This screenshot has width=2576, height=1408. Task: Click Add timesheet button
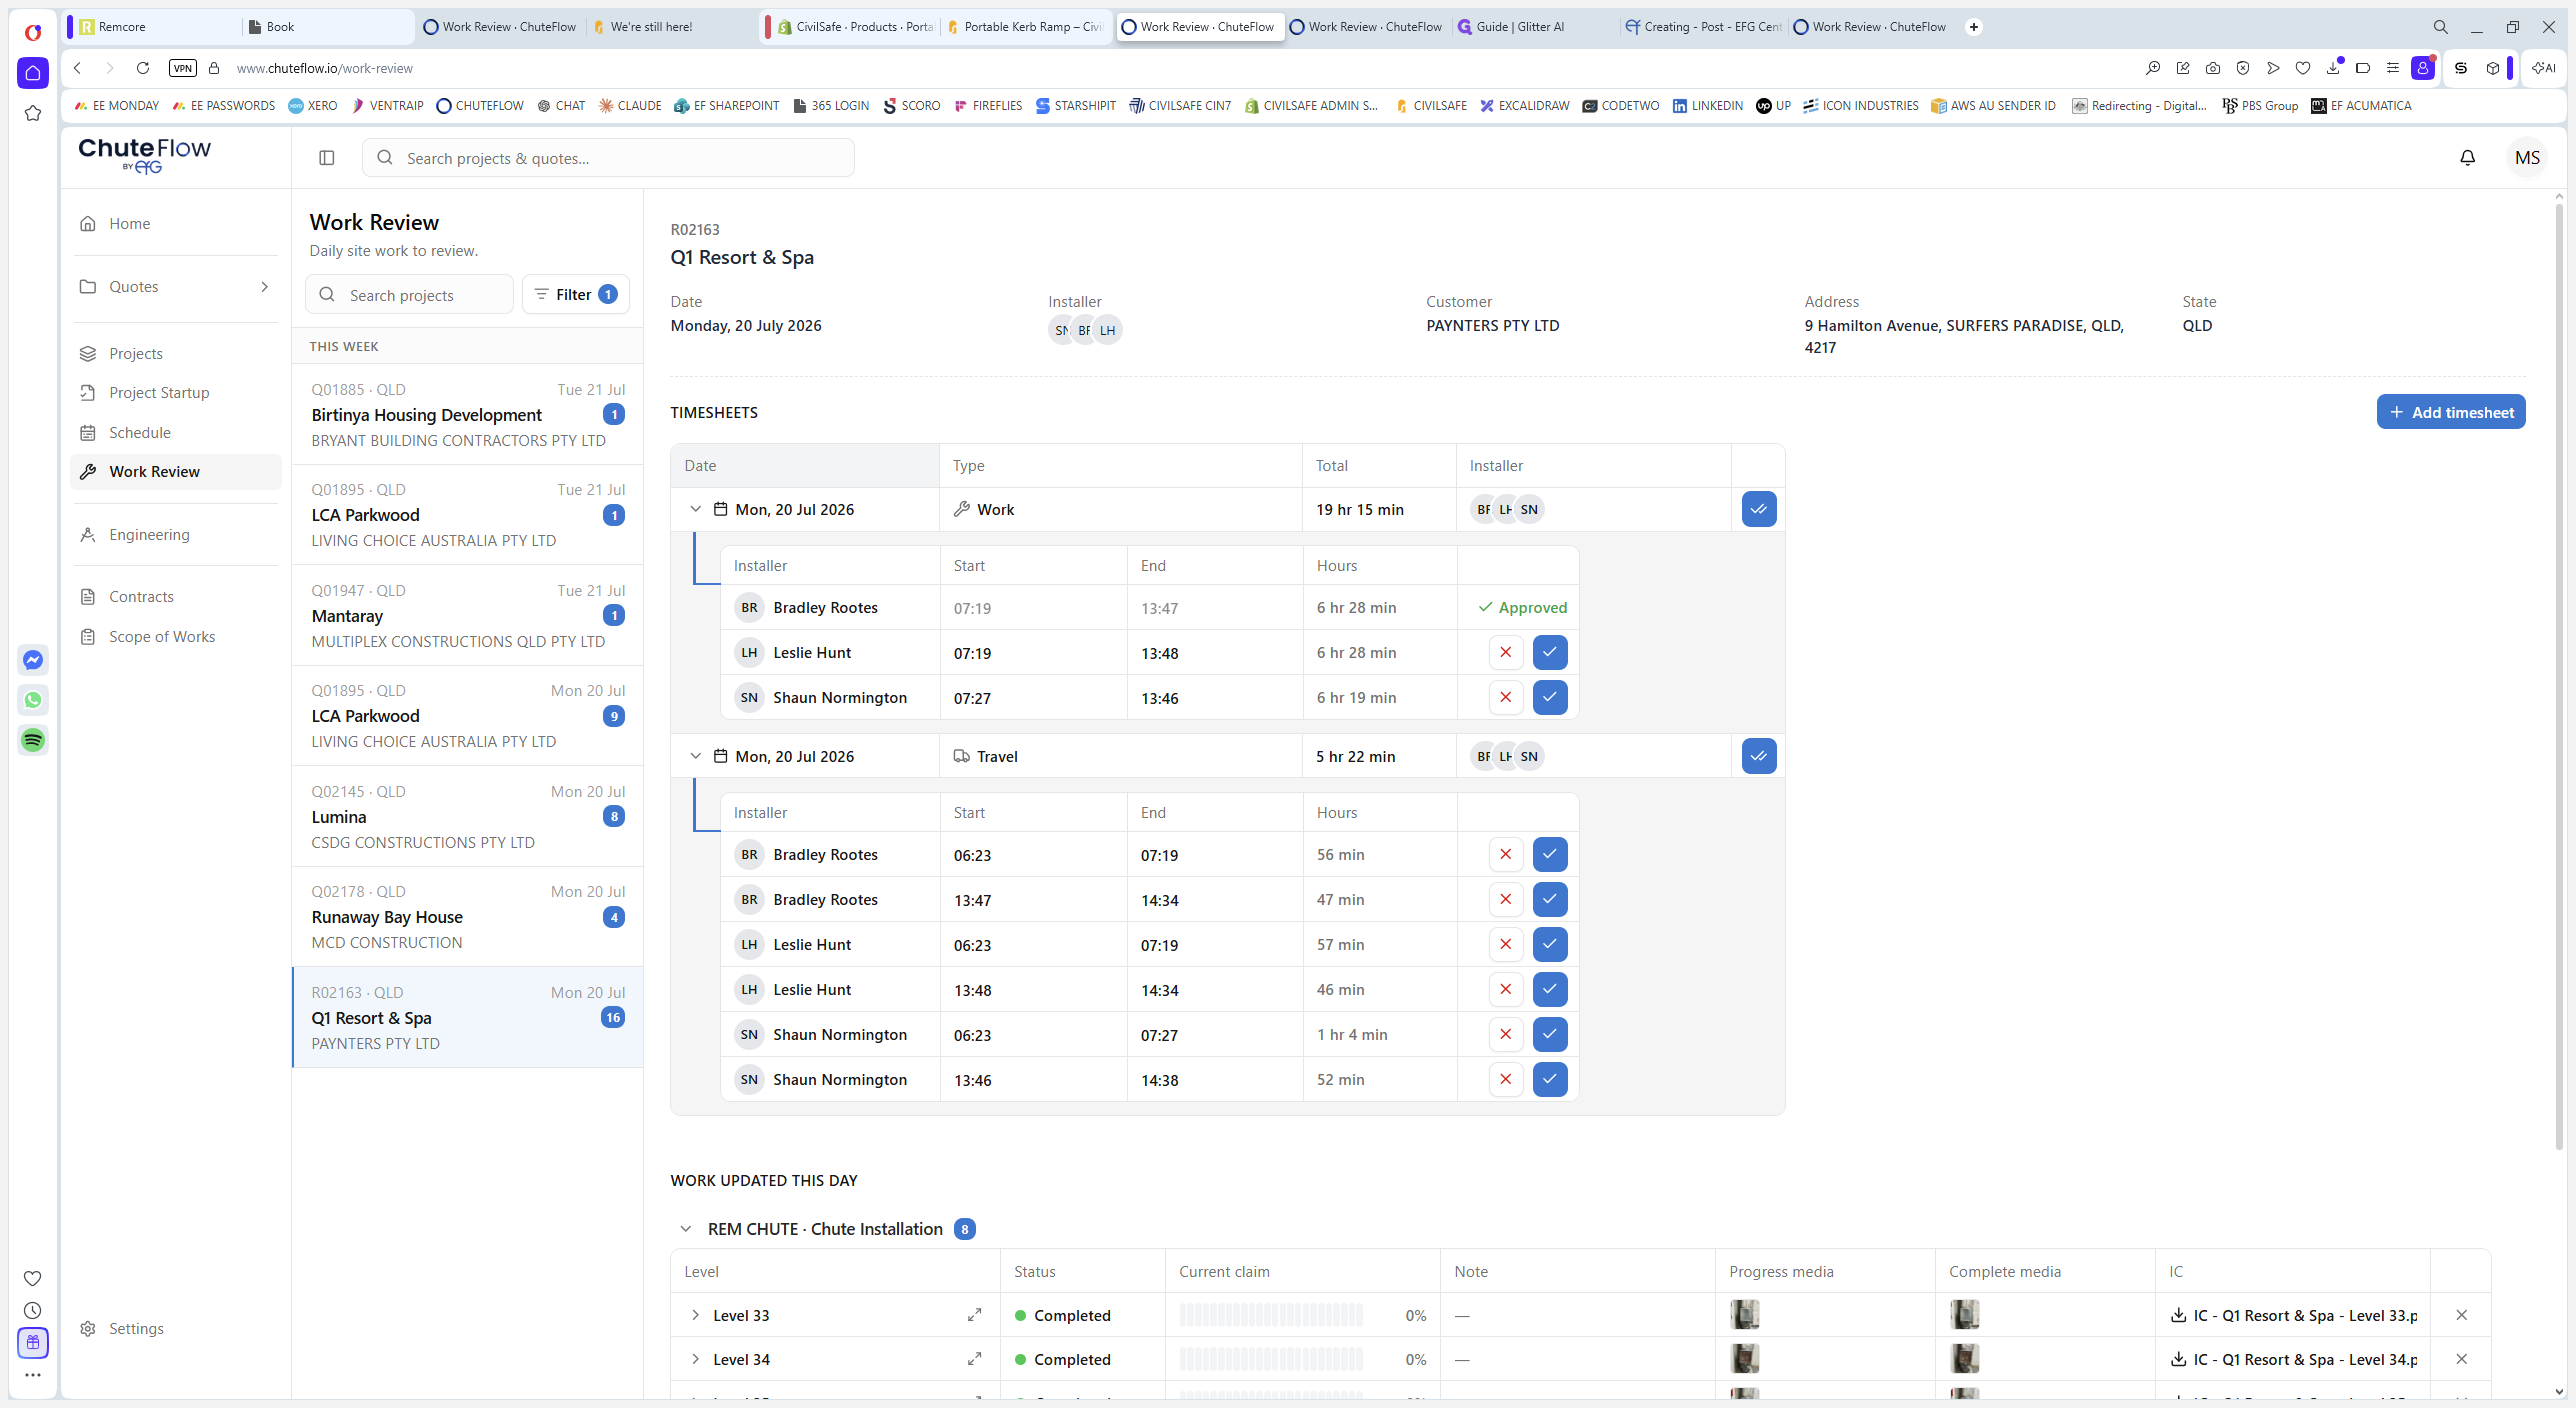coord(2450,412)
